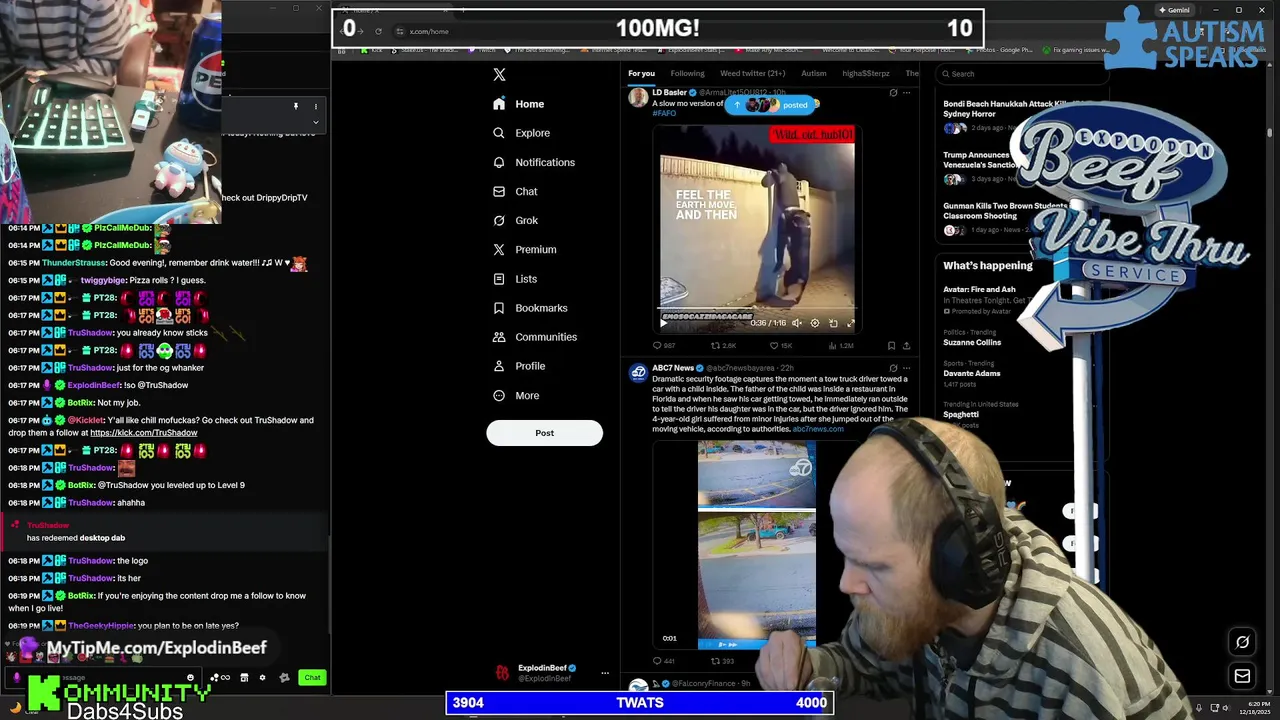Screen dimensions: 1280x720
Task: Click the green Chat send button
Action: [x=312, y=678]
